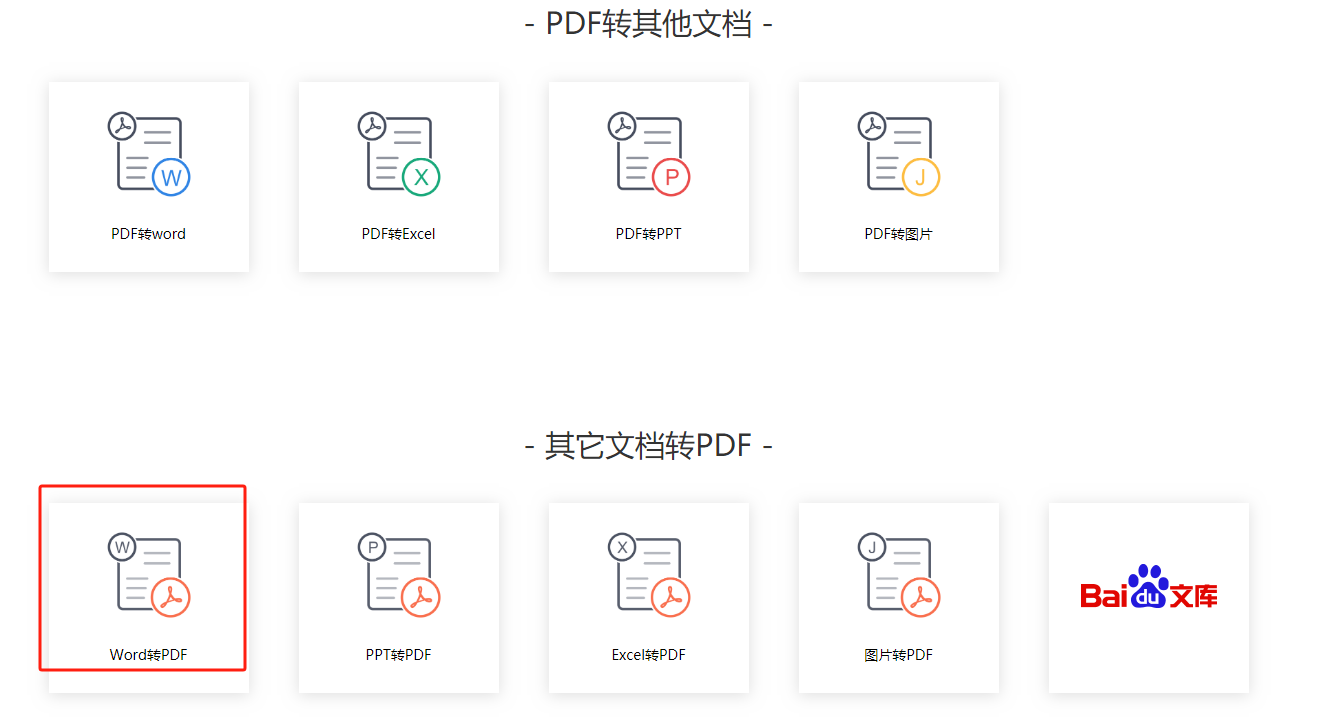
Task: Choose the PDF转PPT icon with red P
Action: [649, 153]
